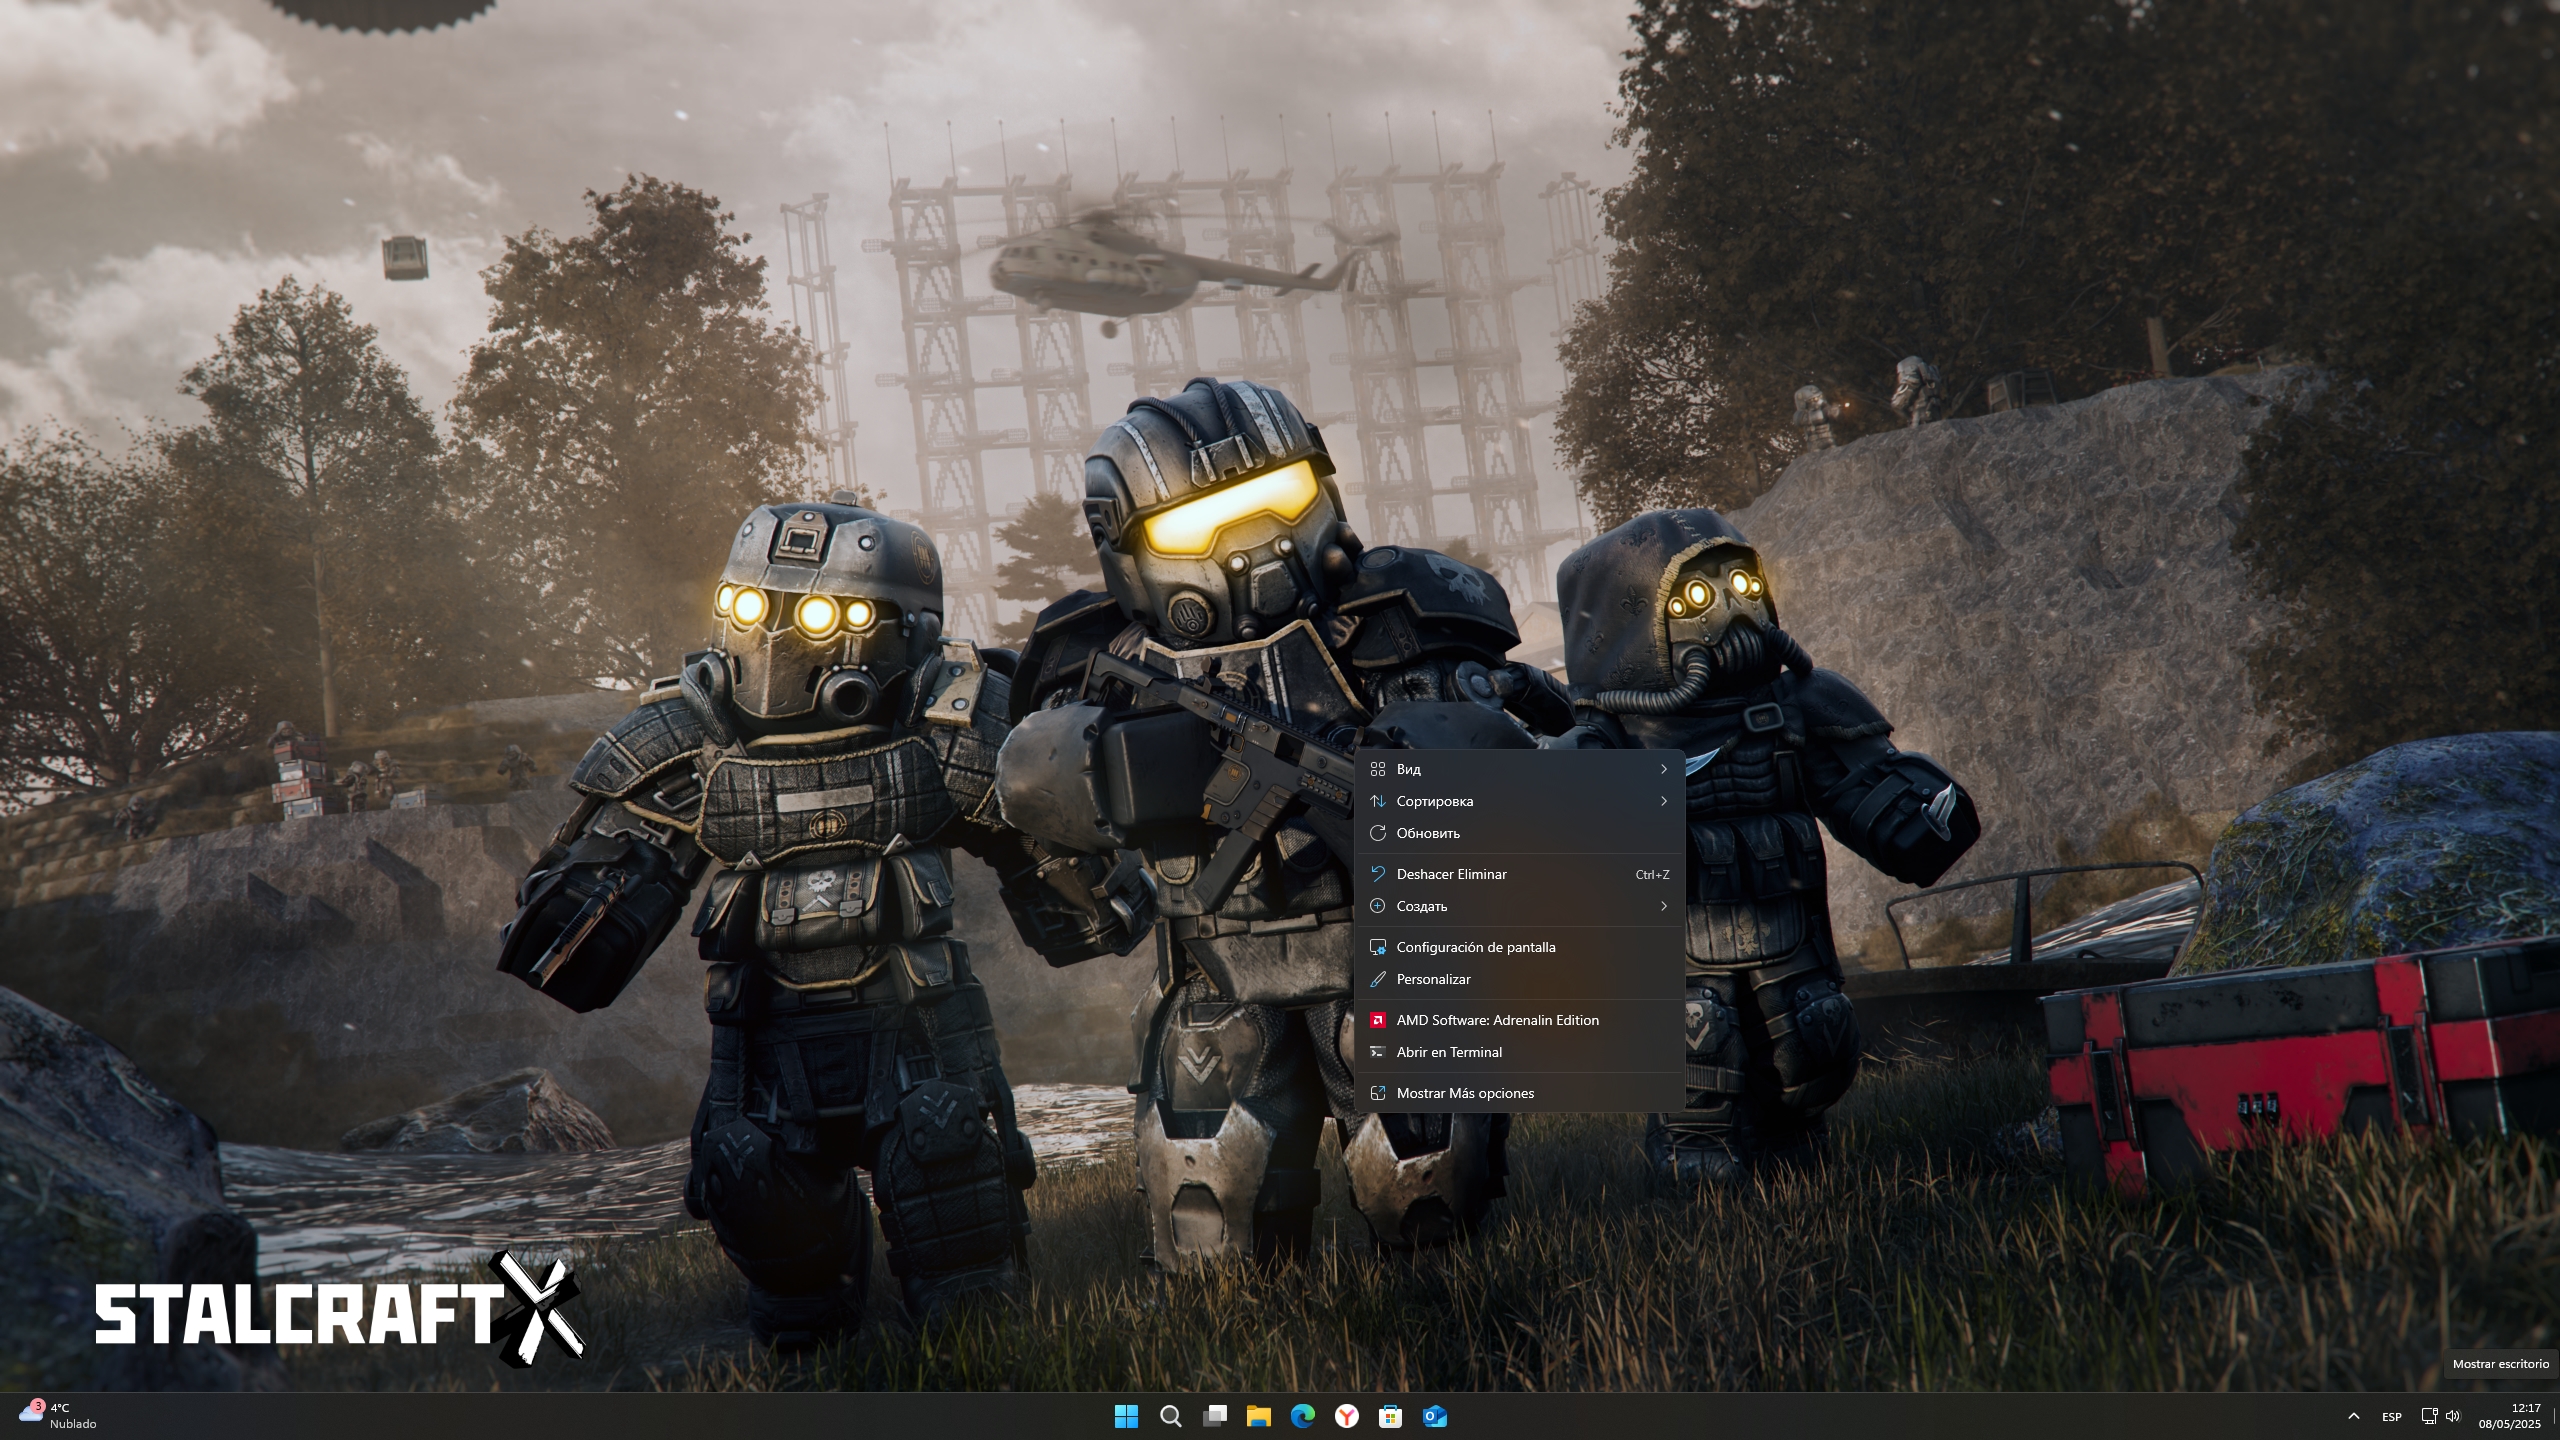2560x1440 pixels.
Task: Click the ESP input language indicator
Action: point(2391,1416)
